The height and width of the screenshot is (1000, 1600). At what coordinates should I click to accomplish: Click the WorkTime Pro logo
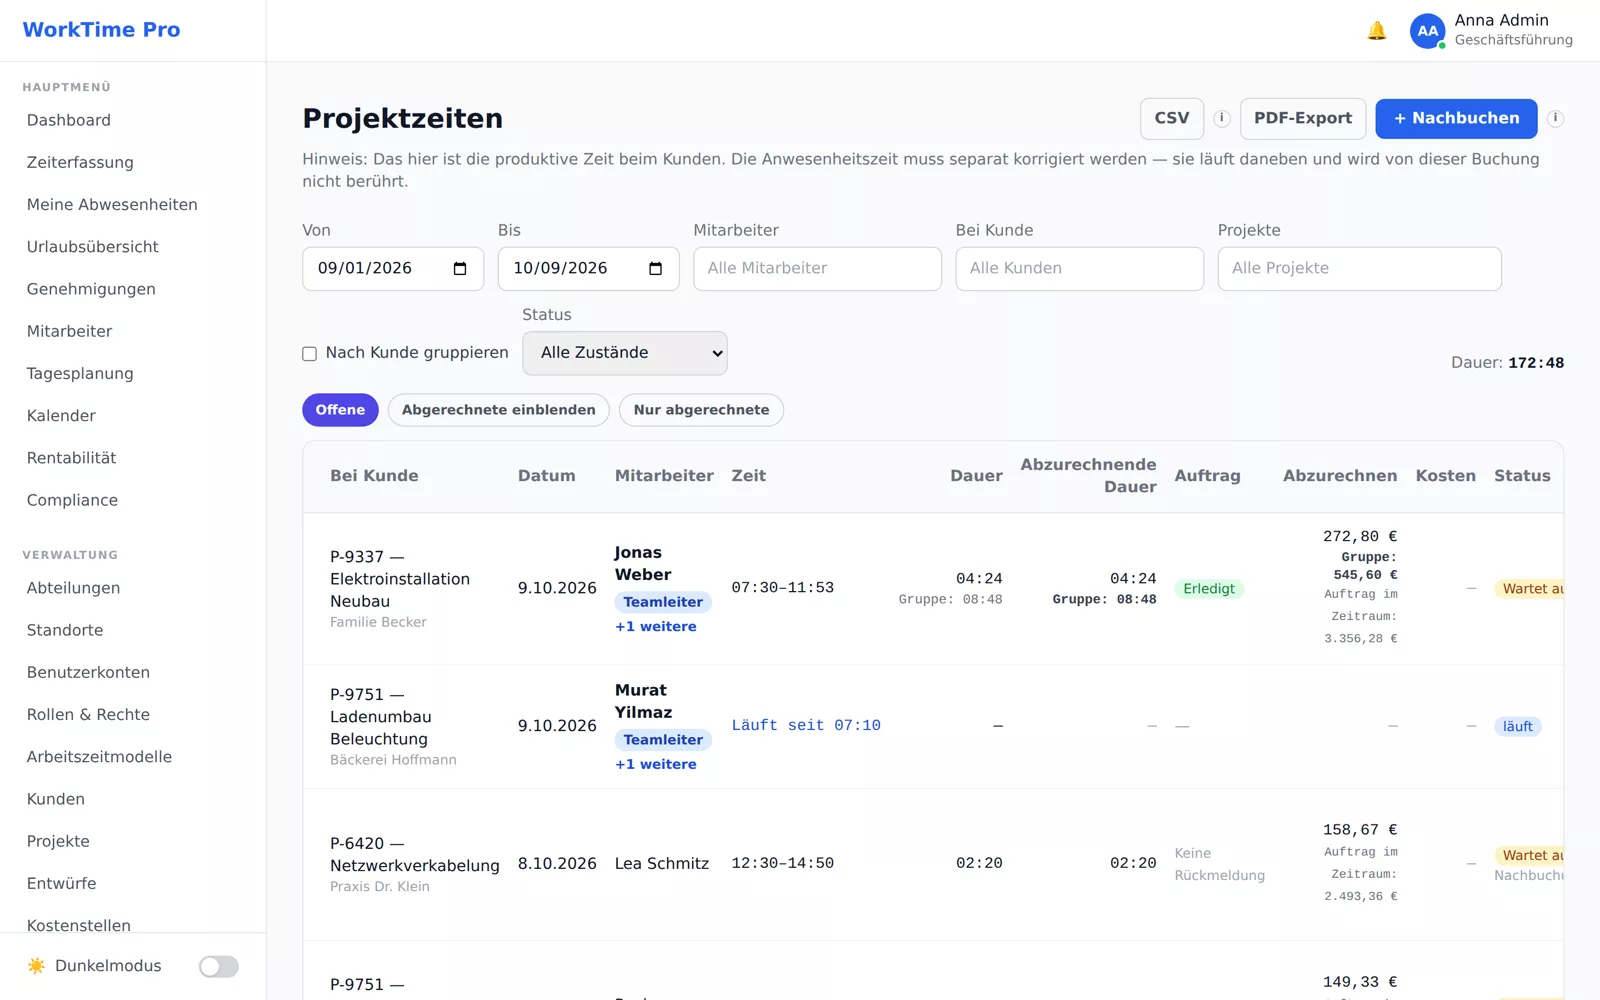pos(102,30)
